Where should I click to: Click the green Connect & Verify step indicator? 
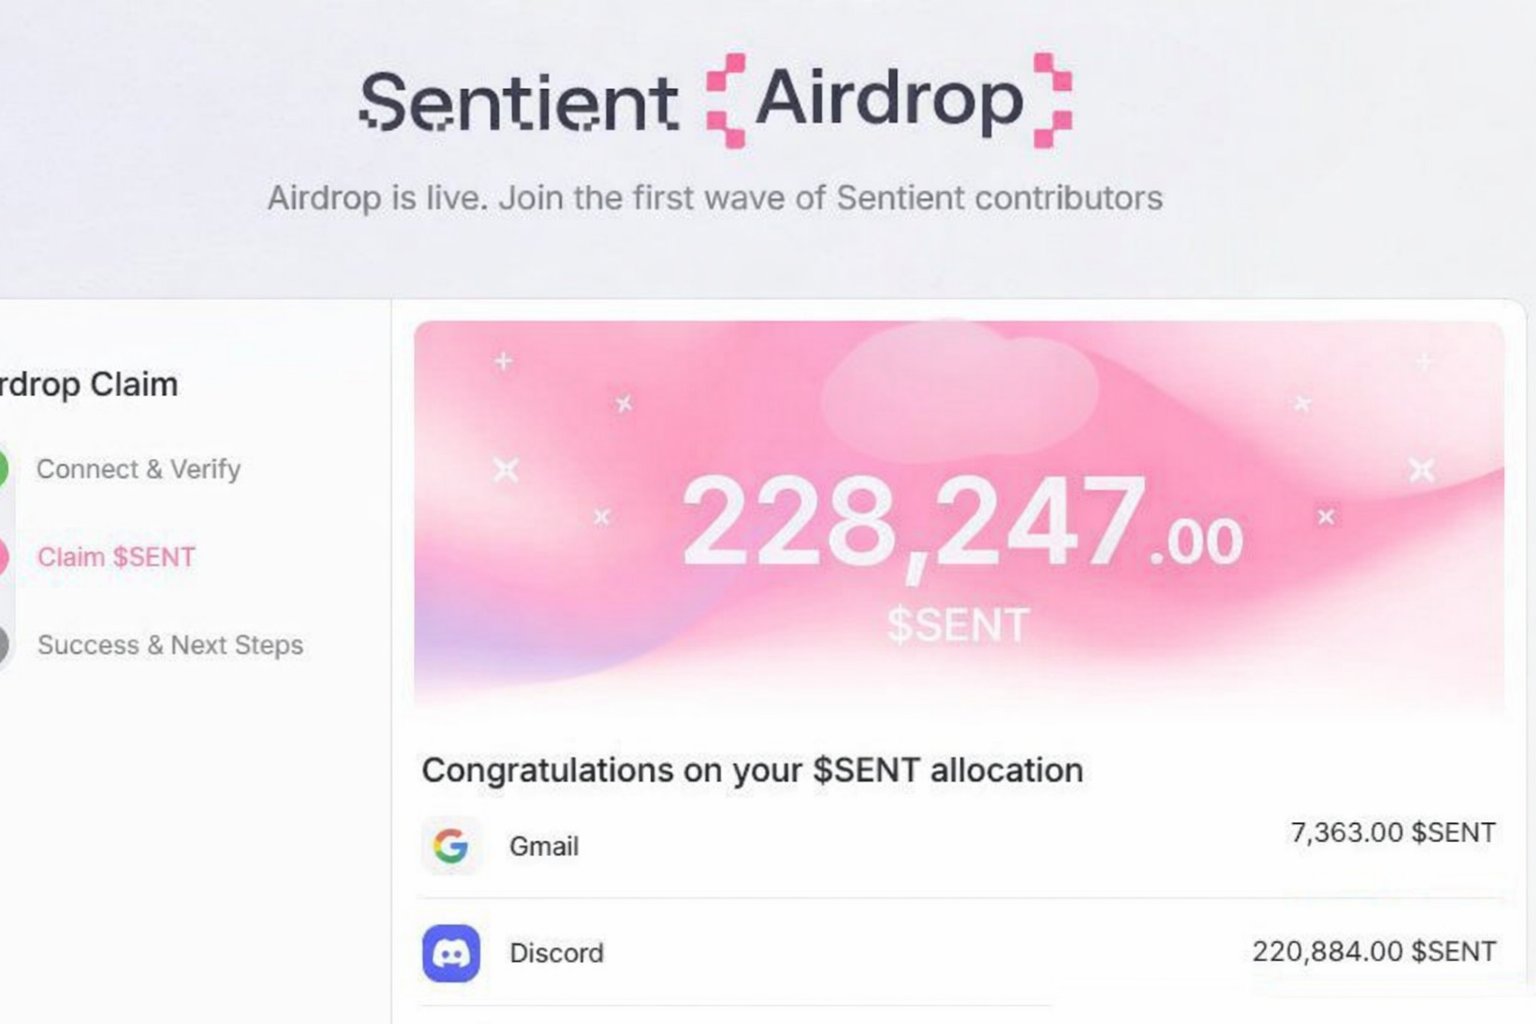click(x=3, y=469)
